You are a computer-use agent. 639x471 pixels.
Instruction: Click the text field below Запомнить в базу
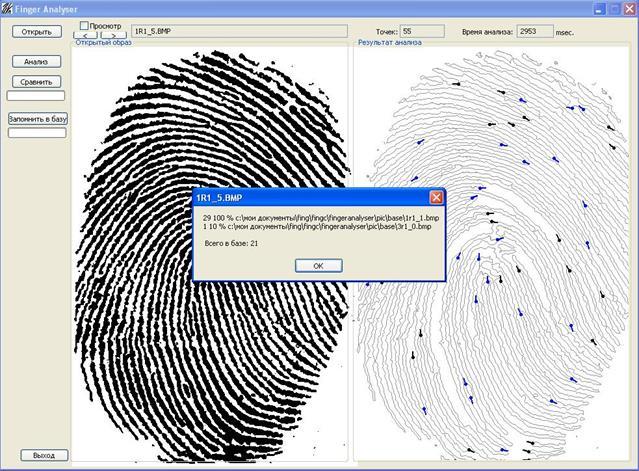36,132
